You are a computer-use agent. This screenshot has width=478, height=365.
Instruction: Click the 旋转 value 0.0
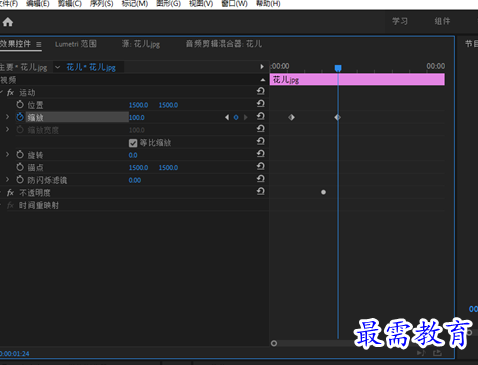click(133, 155)
